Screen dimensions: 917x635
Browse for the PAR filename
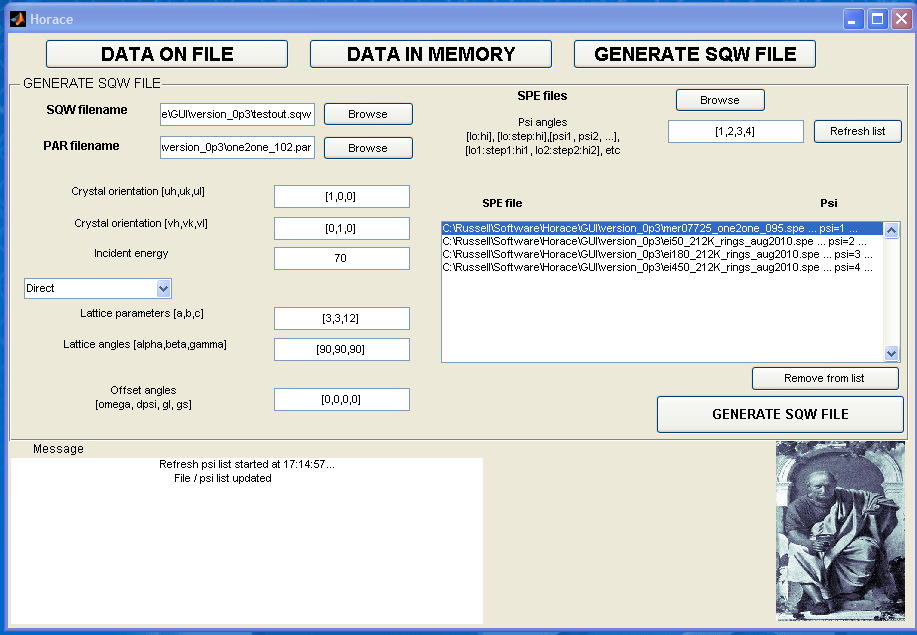coord(368,148)
